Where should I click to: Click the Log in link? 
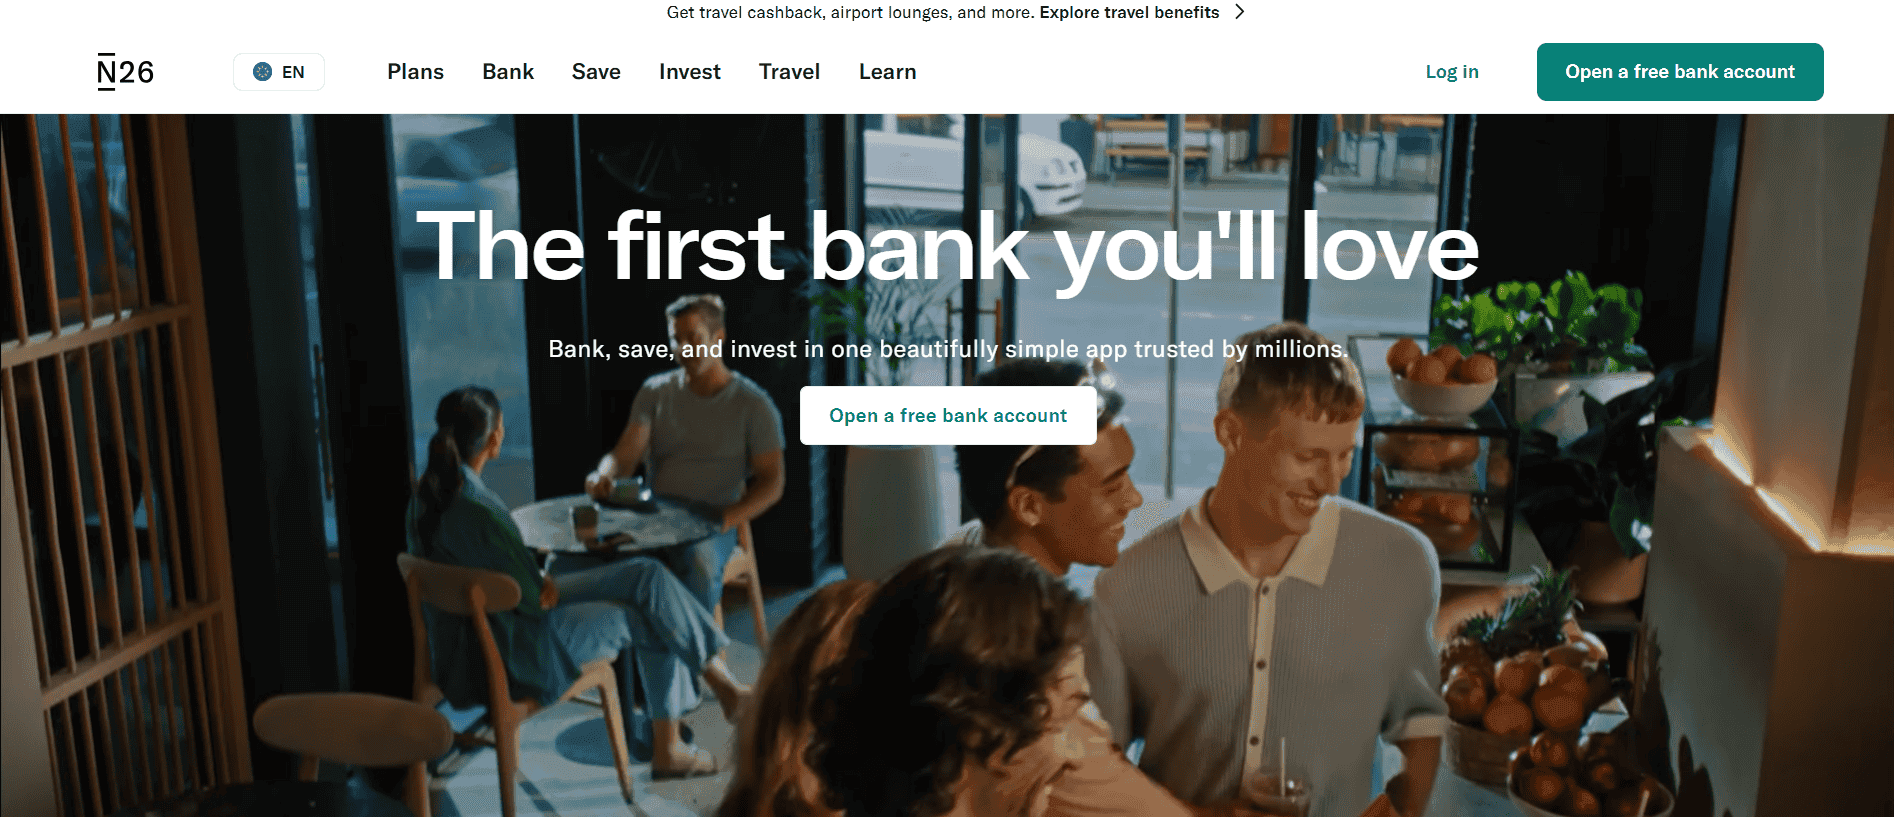(1452, 72)
